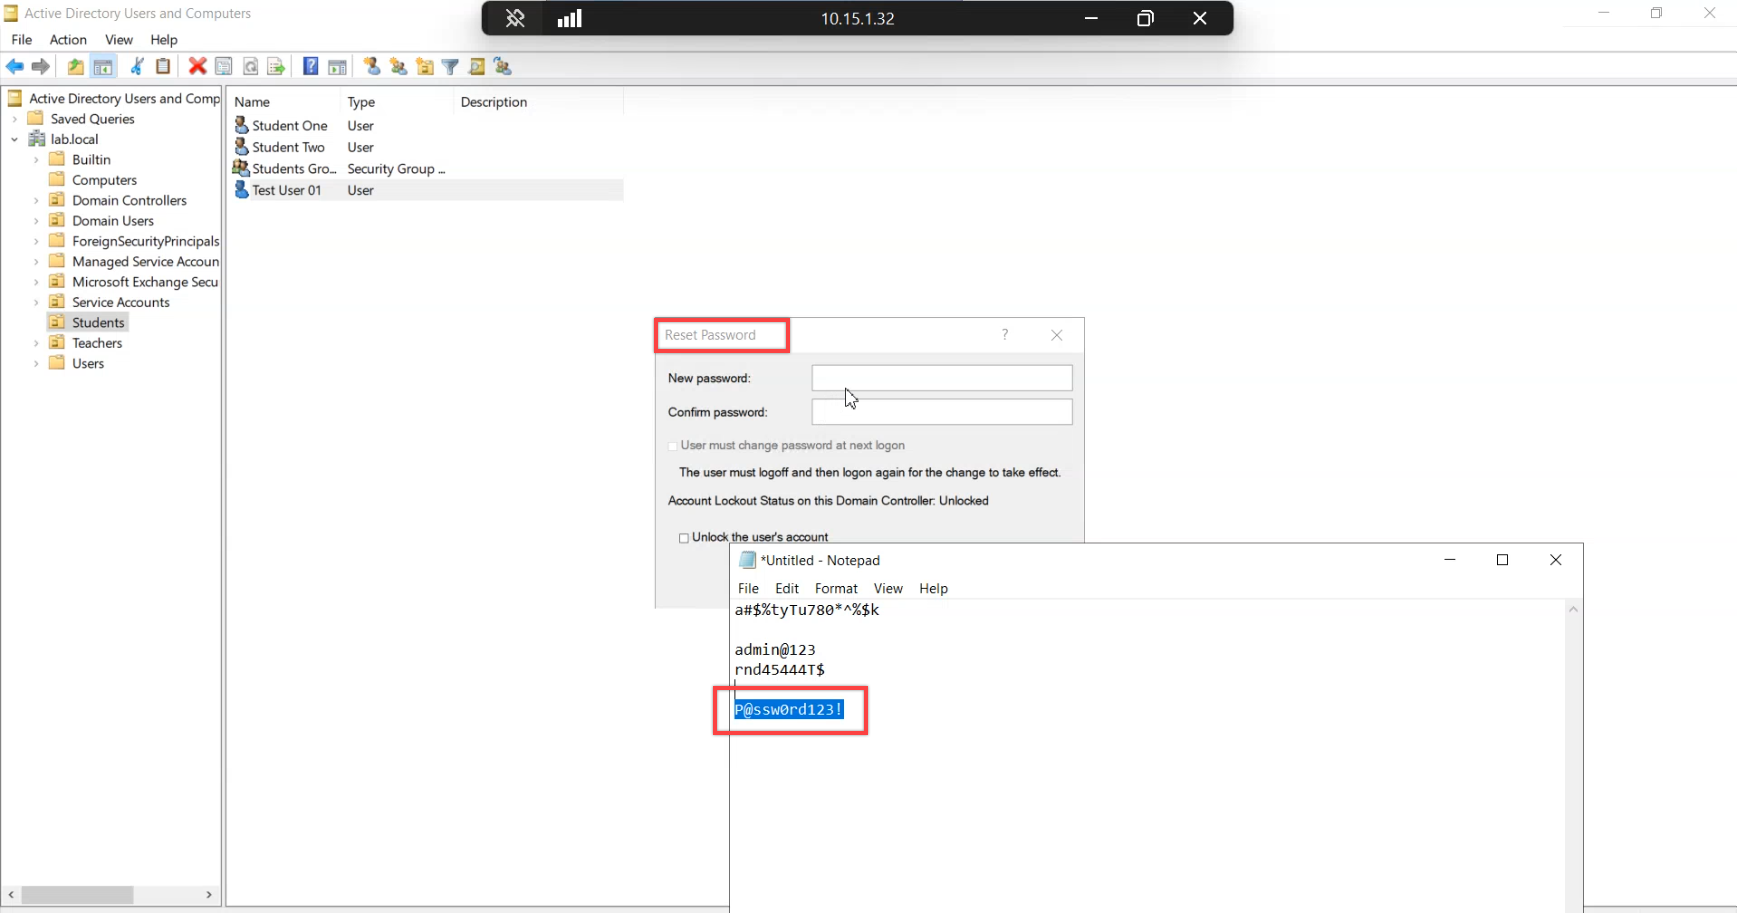This screenshot has width=1737, height=913.
Task: Click the Description column header
Action: (539, 102)
